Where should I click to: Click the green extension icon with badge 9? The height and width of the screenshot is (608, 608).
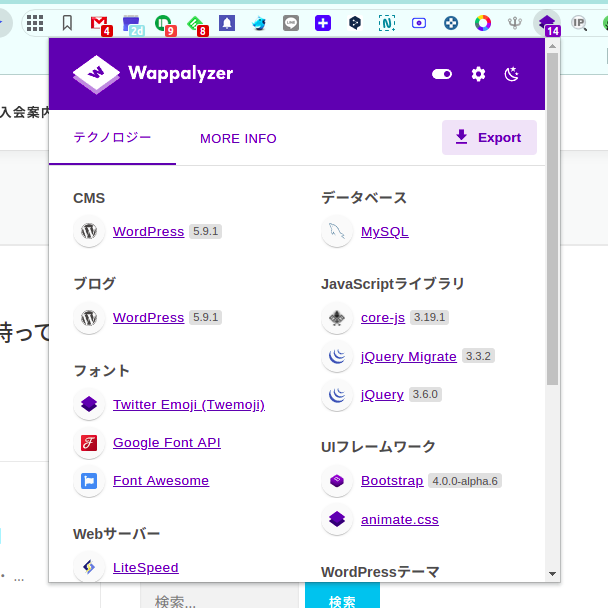pyautogui.click(x=165, y=25)
